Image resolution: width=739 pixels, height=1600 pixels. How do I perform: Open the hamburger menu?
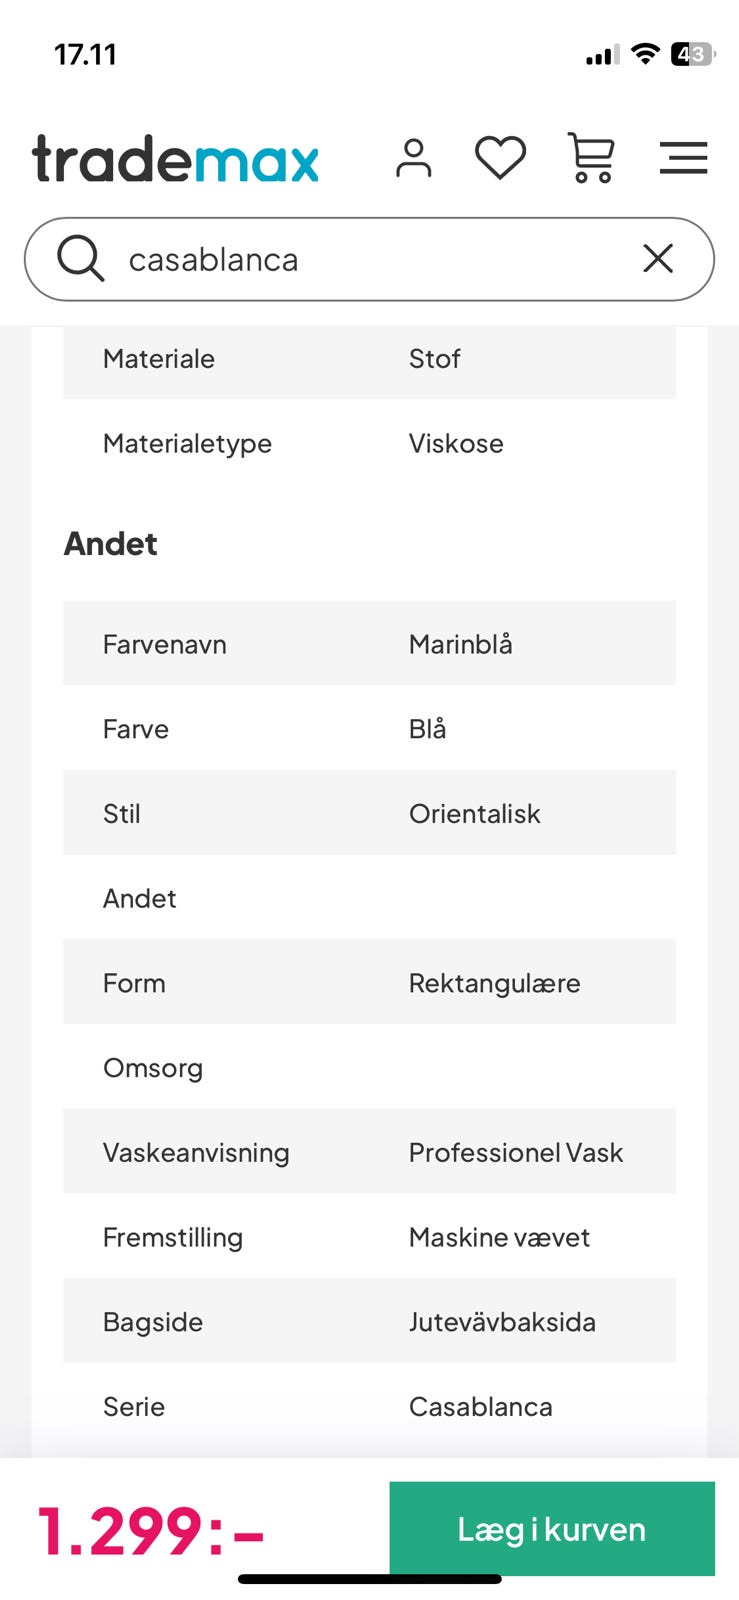coord(683,159)
